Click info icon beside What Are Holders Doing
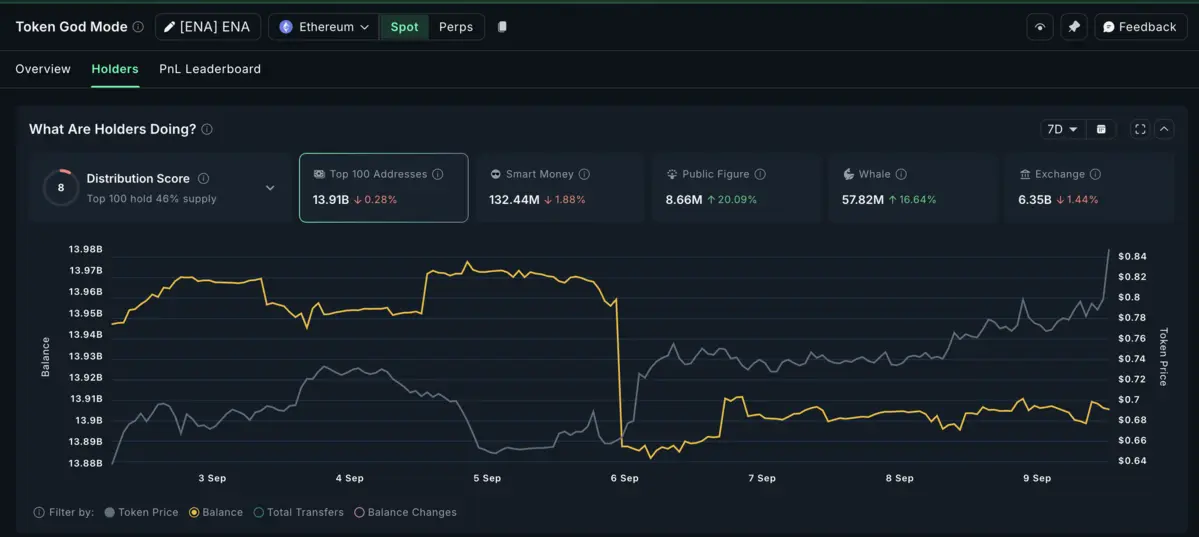Screen dimensions: 1199x537 207,129
